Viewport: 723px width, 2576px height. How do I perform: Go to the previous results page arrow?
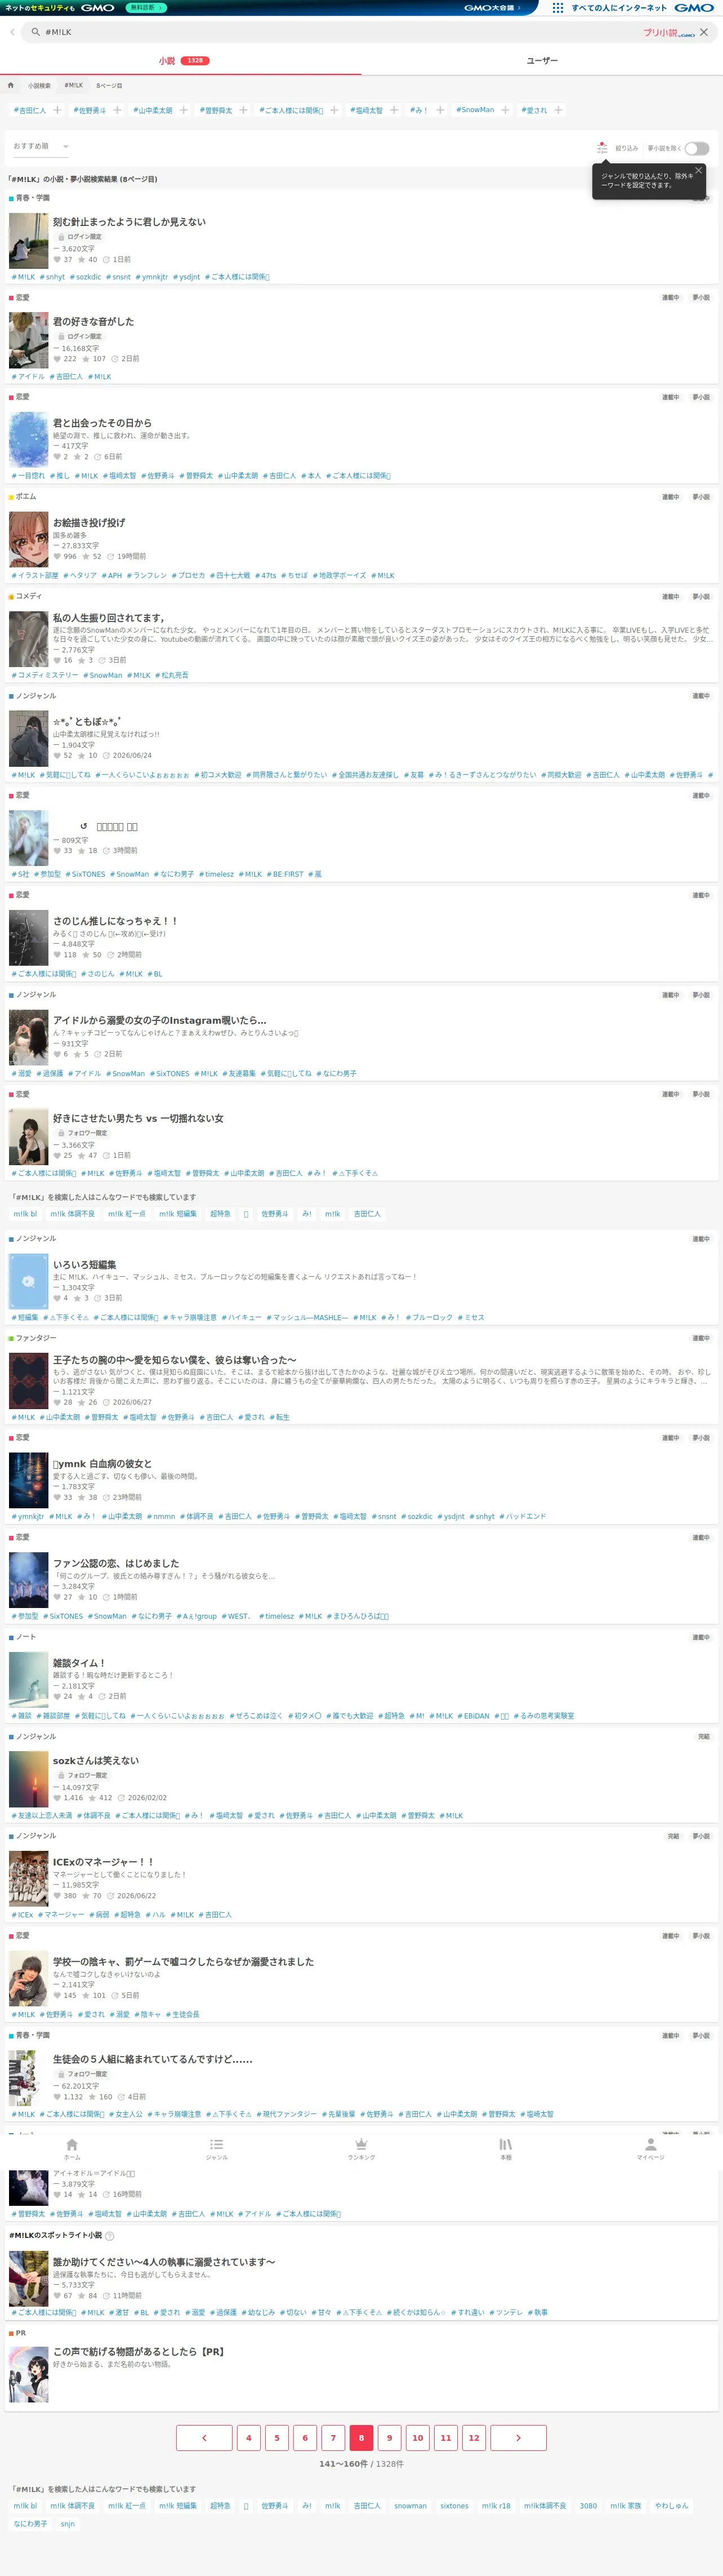click(204, 2437)
